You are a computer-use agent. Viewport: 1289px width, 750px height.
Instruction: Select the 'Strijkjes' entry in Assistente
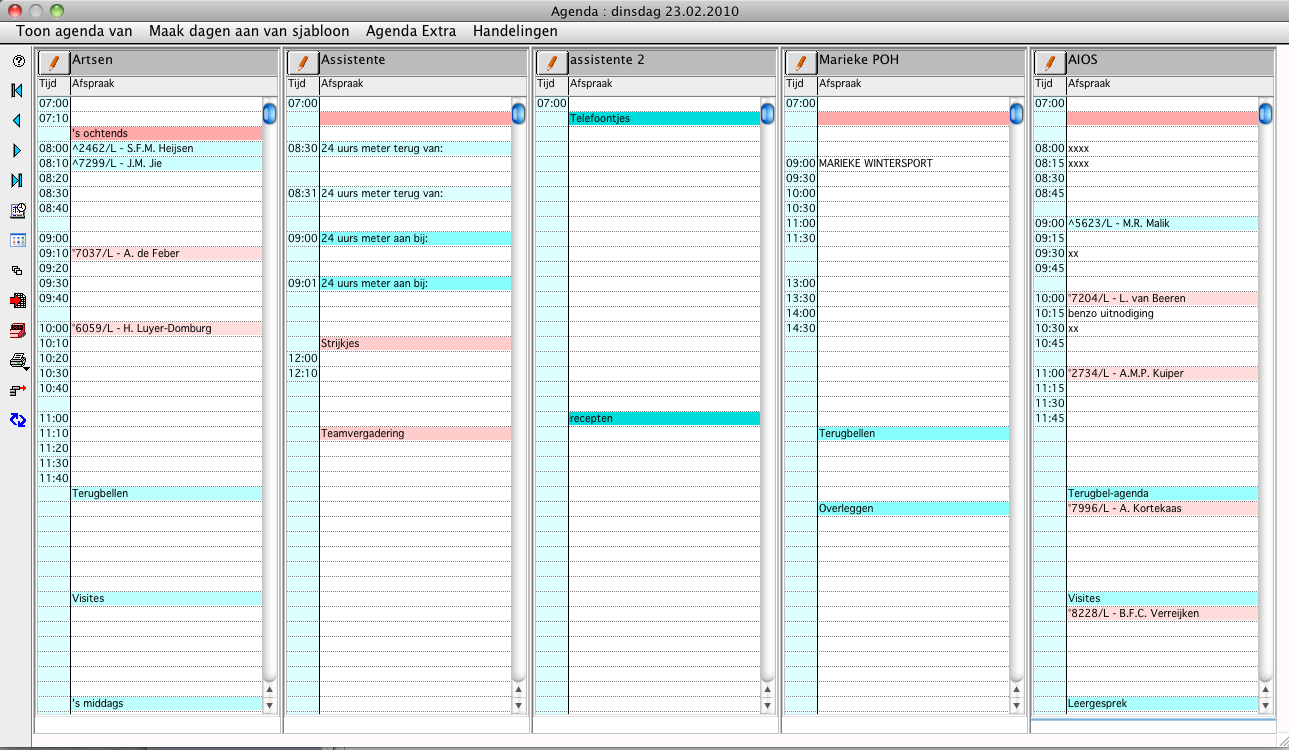click(415, 343)
